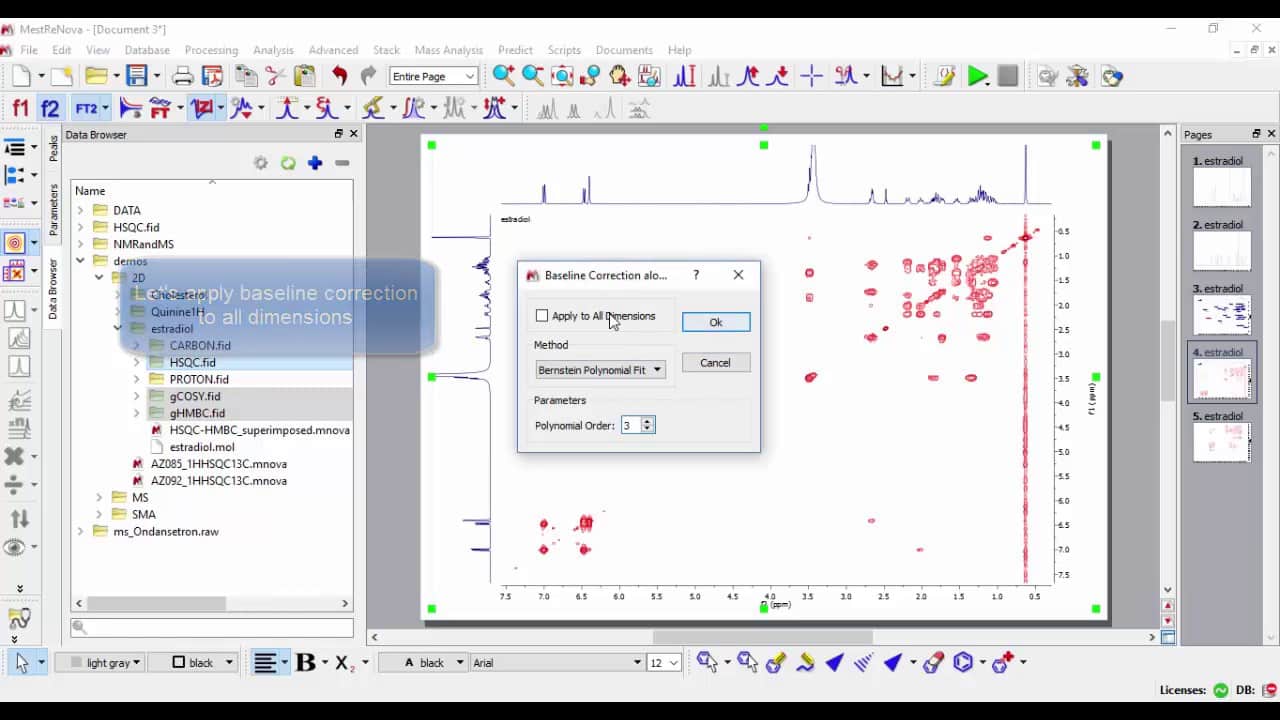
Task: Open the light gray fill color dropdown
Action: point(100,662)
